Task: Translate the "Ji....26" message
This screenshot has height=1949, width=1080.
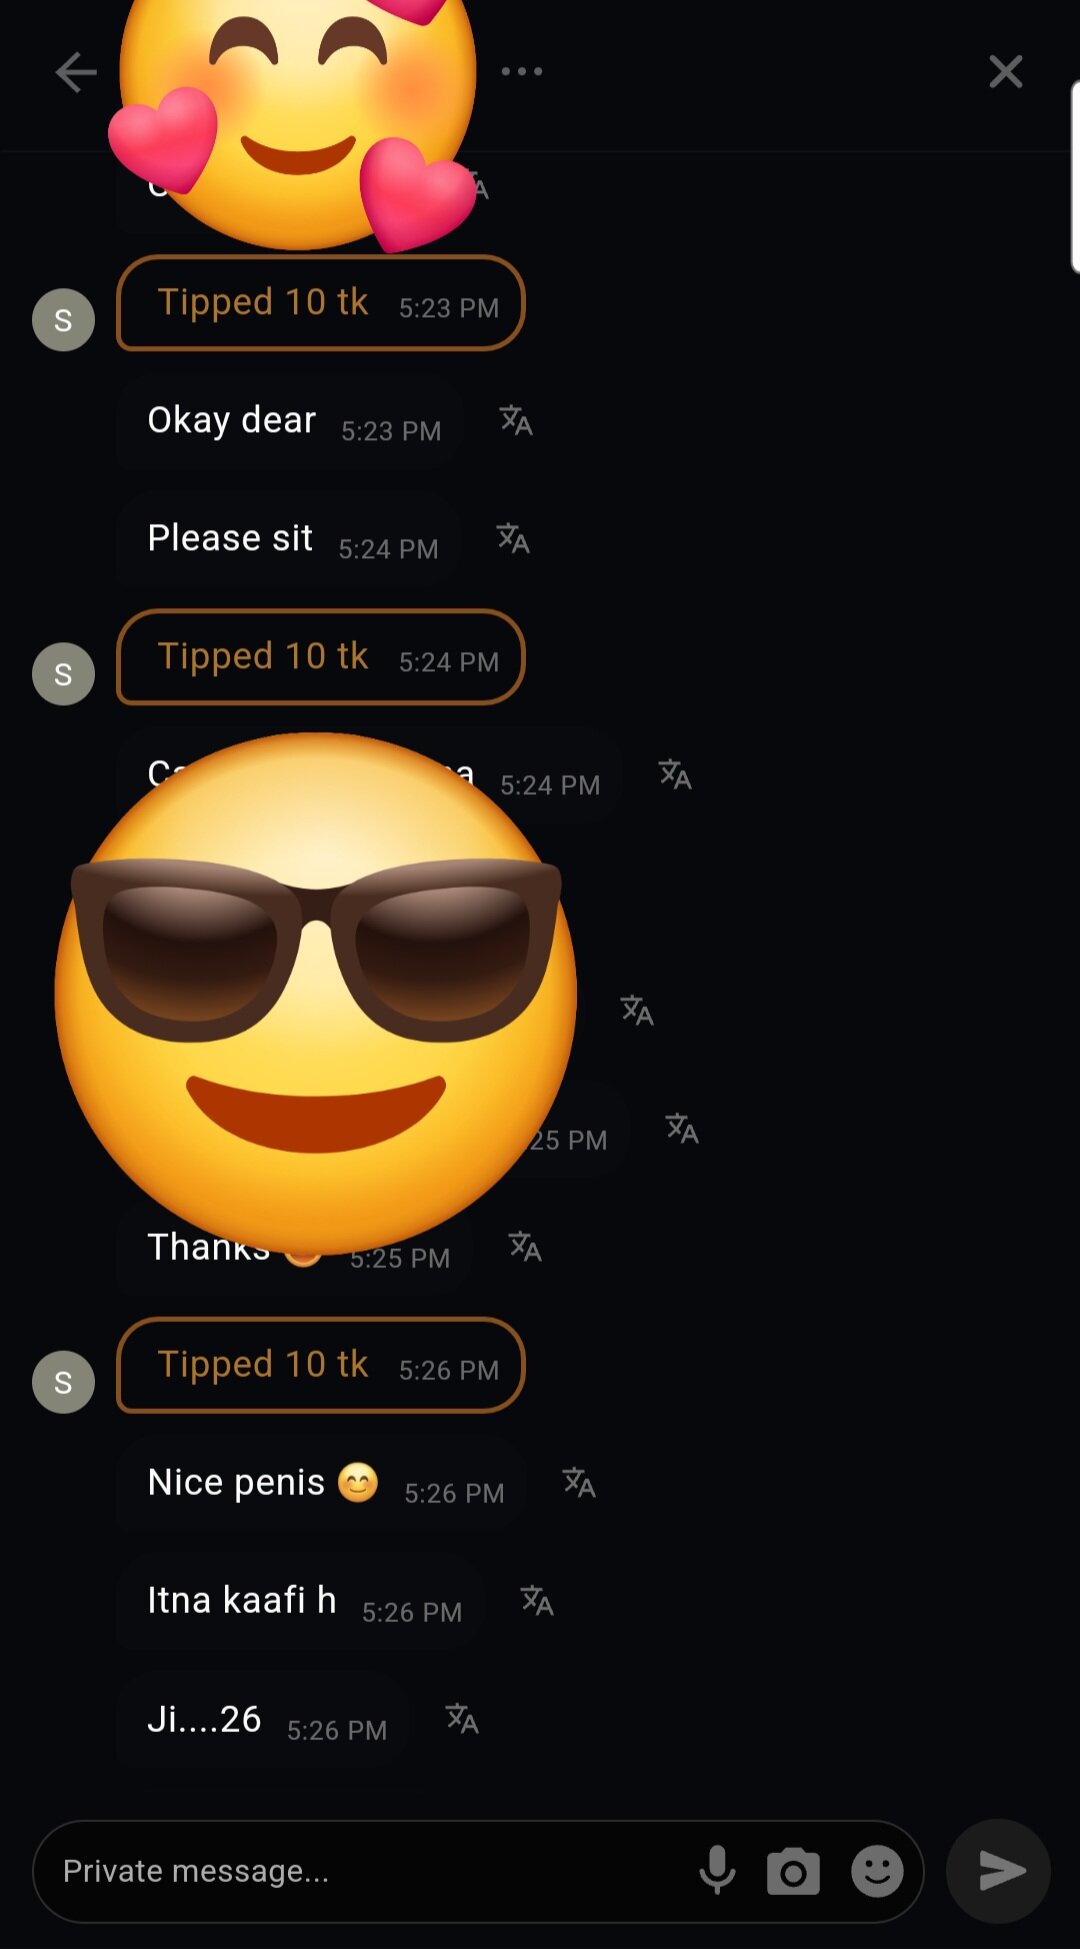Action: click(x=462, y=1718)
